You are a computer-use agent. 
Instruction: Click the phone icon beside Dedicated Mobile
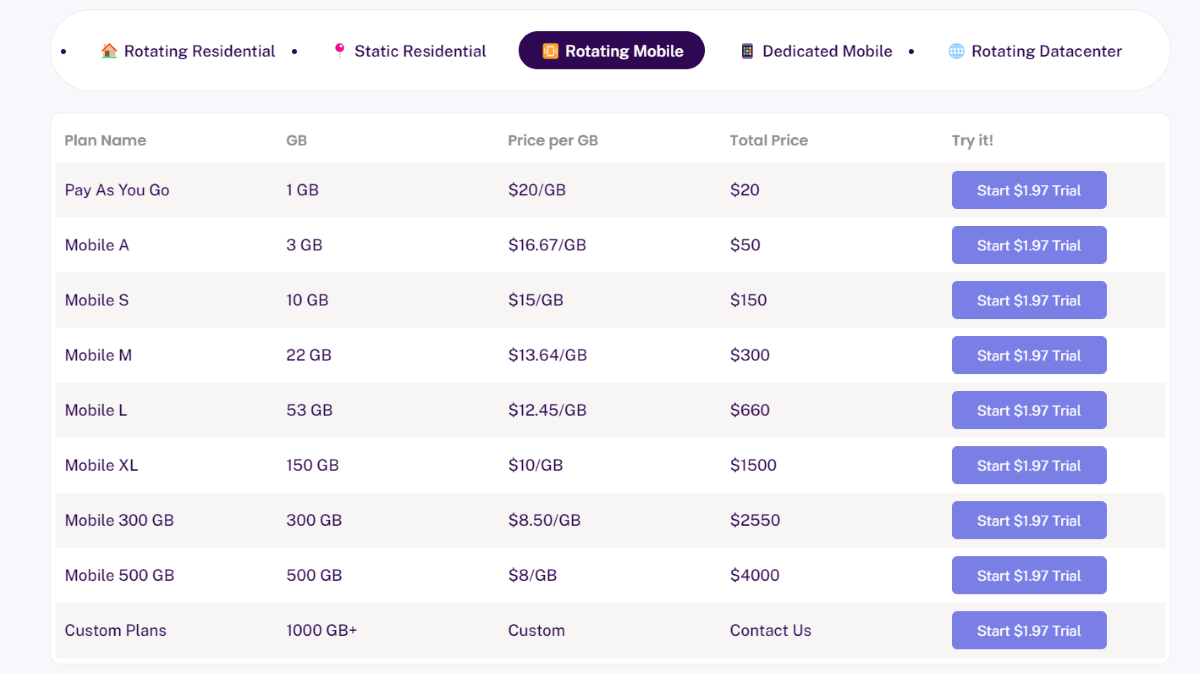click(747, 51)
